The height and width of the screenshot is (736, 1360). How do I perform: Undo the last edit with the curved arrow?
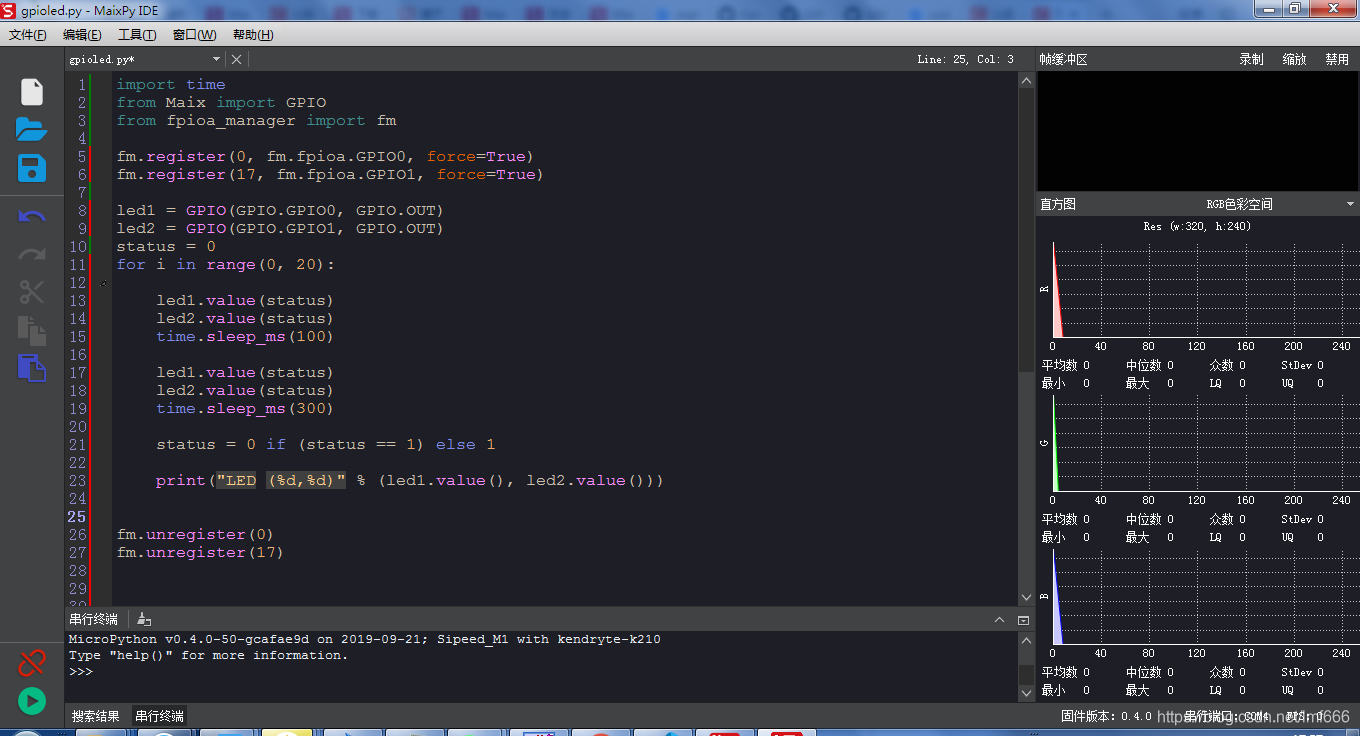click(x=32, y=217)
